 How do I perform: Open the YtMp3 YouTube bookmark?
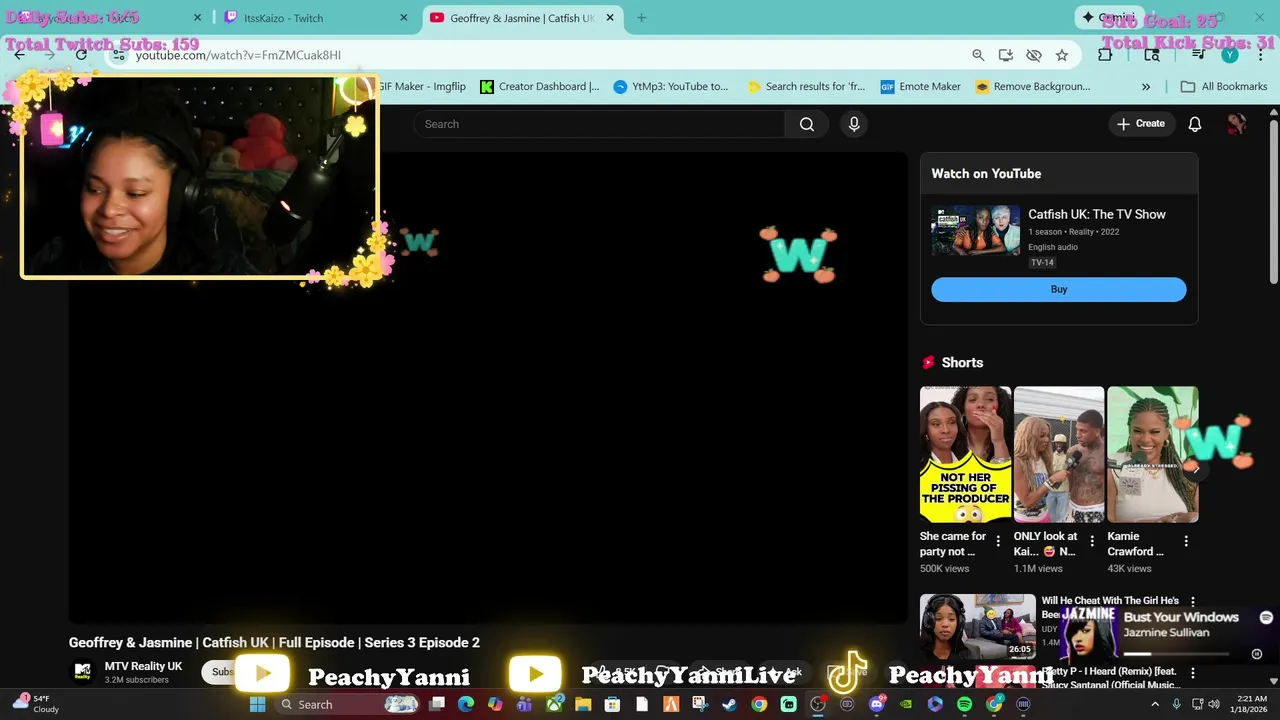671,87
